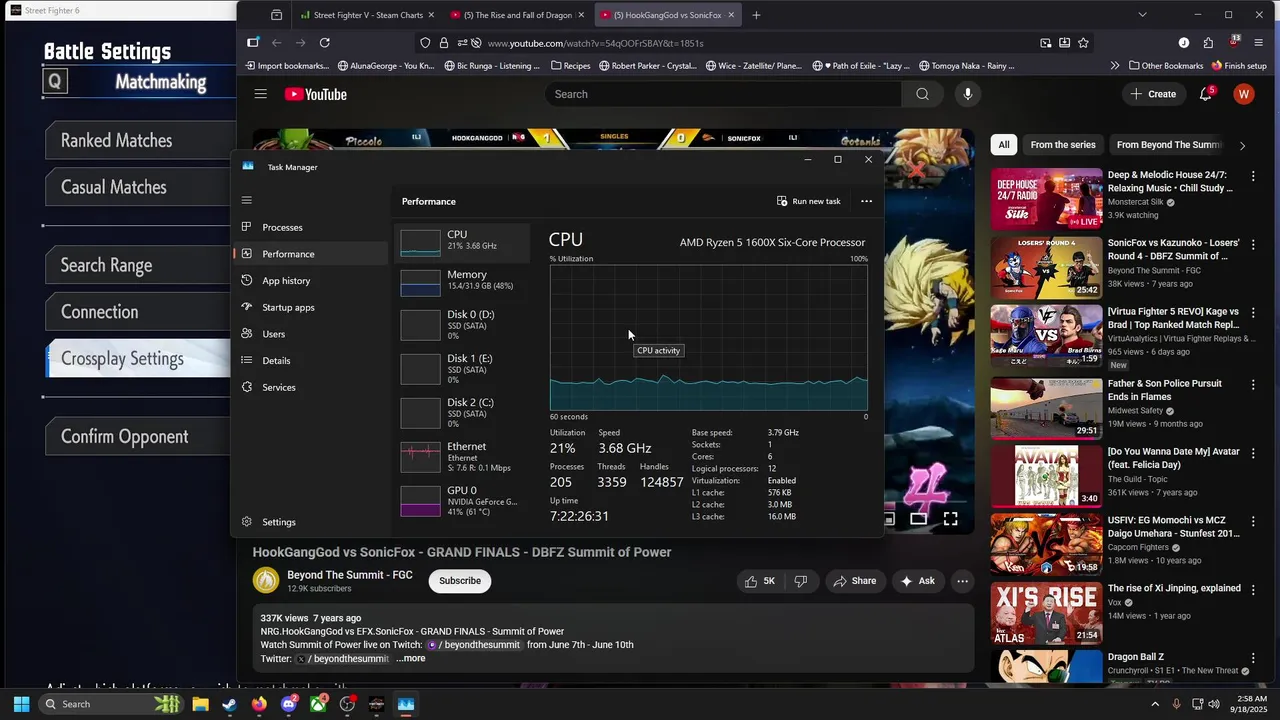The width and height of the screenshot is (1280, 720).
Task: Open Windows Start menu
Action: click(20, 704)
